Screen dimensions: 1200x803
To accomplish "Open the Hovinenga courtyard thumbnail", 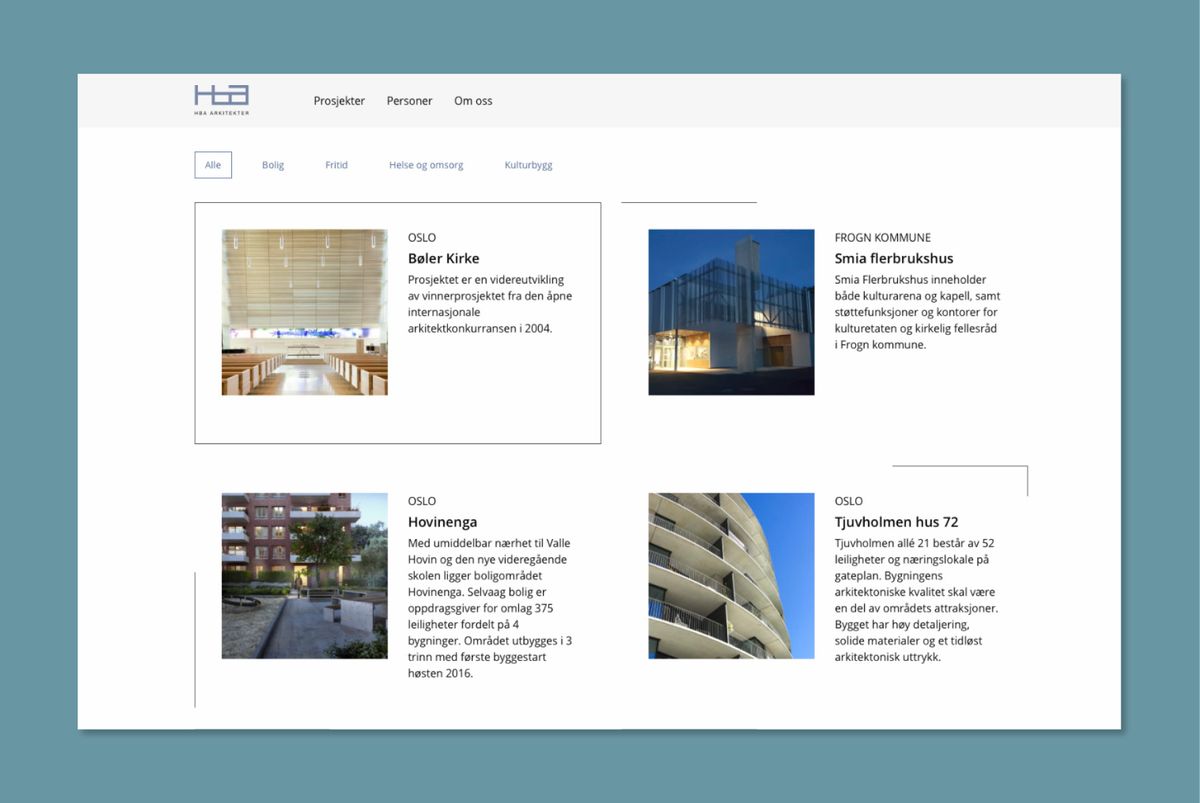I will click(x=304, y=576).
